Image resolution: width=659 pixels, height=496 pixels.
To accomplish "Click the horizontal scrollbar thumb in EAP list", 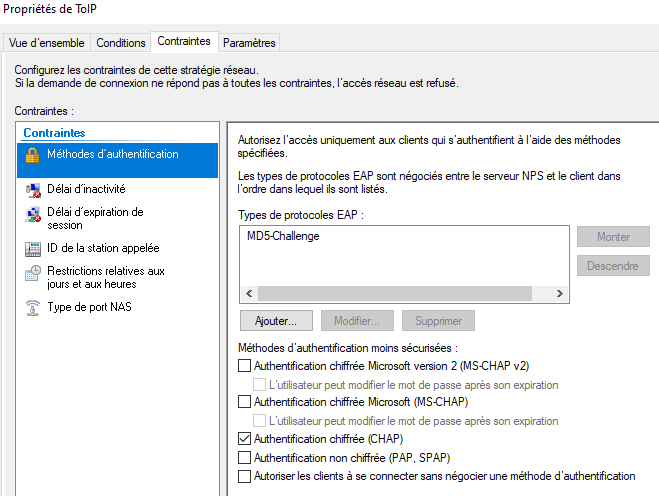I will [395, 293].
